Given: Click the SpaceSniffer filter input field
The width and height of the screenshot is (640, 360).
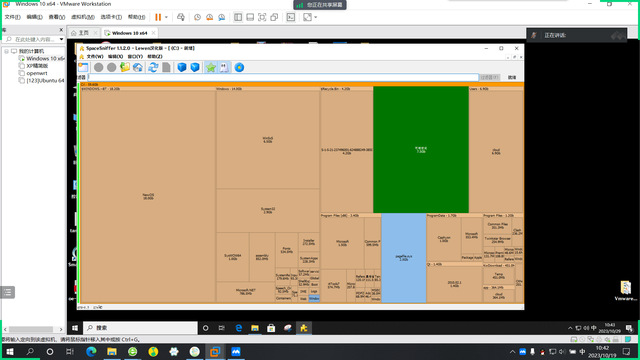Looking at the screenshot, I should pos(283,77).
